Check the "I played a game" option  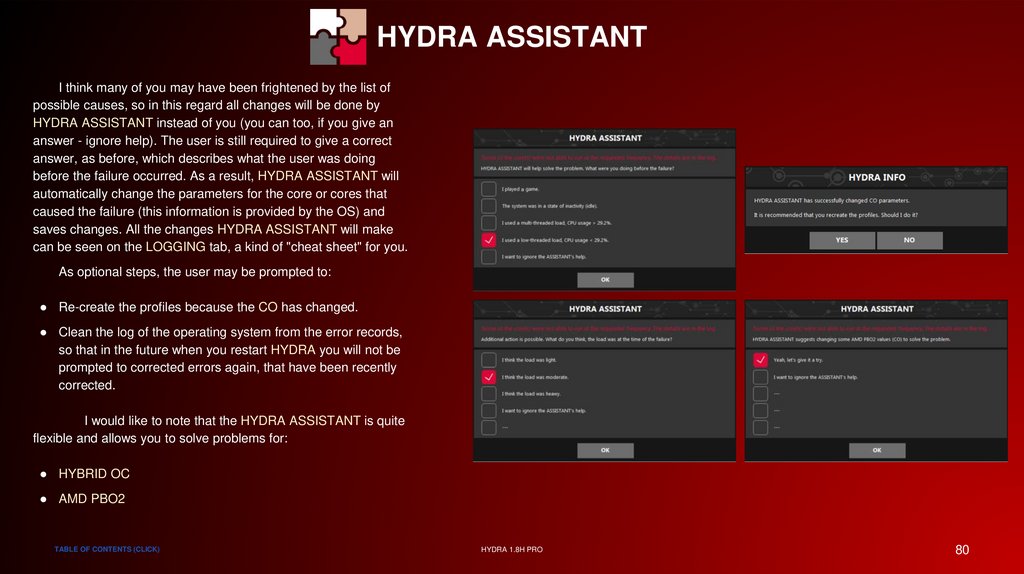point(488,189)
